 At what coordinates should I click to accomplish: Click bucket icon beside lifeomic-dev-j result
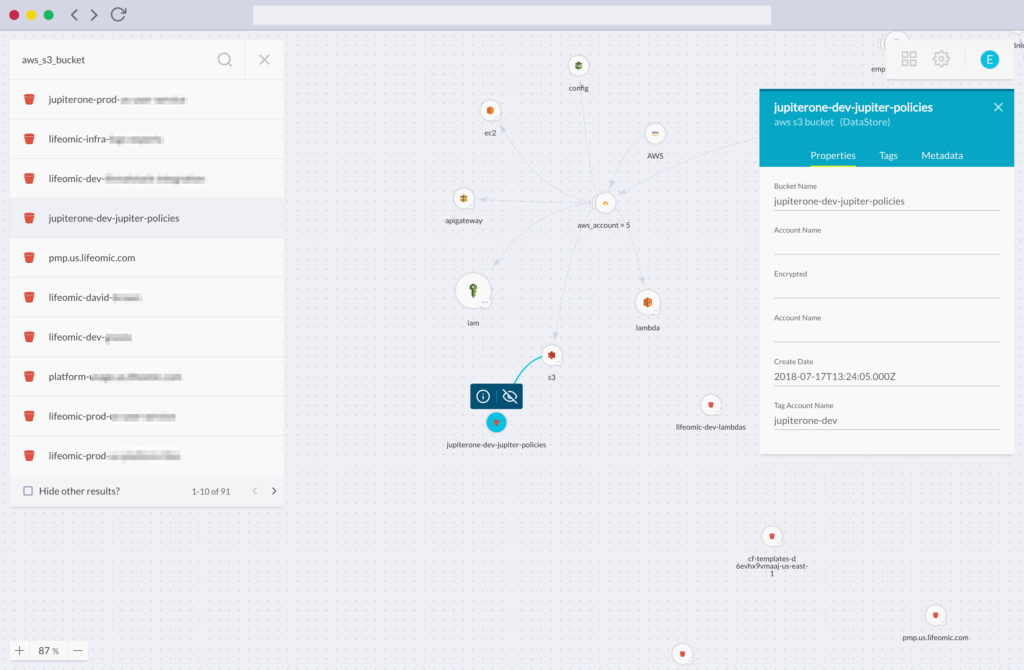tap(29, 337)
